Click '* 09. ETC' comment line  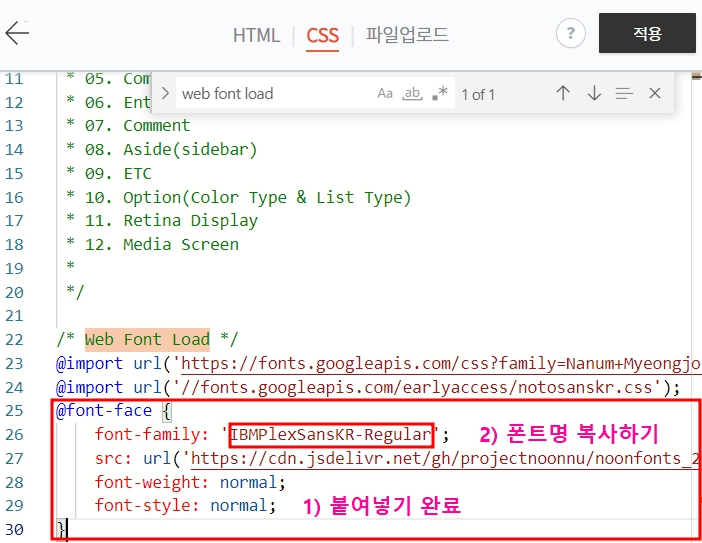pos(109,174)
